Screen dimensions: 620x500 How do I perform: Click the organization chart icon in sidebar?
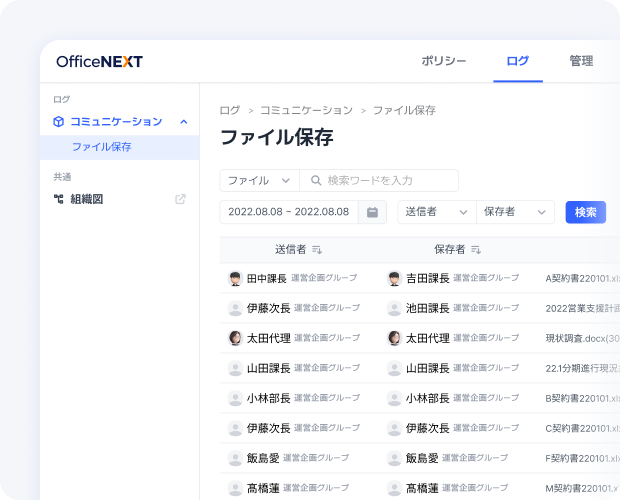[x=59, y=199]
